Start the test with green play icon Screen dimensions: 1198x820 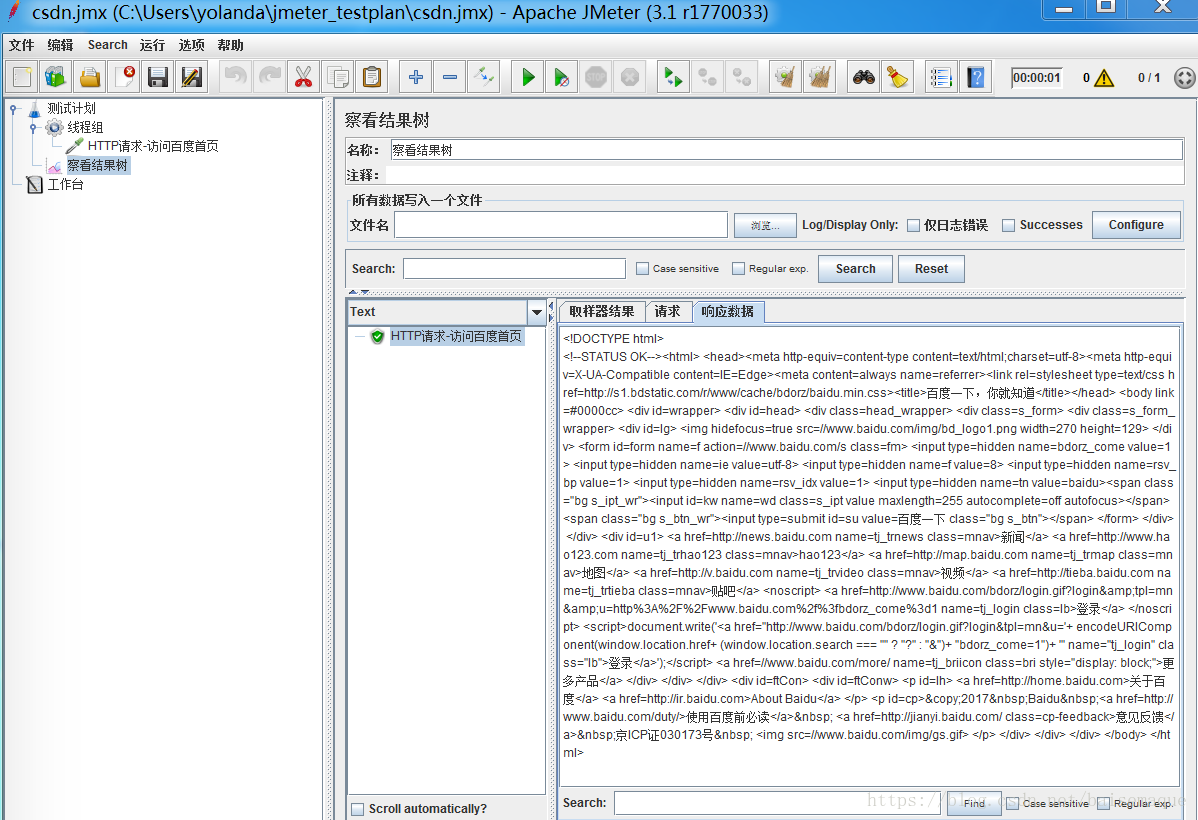(x=527, y=77)
